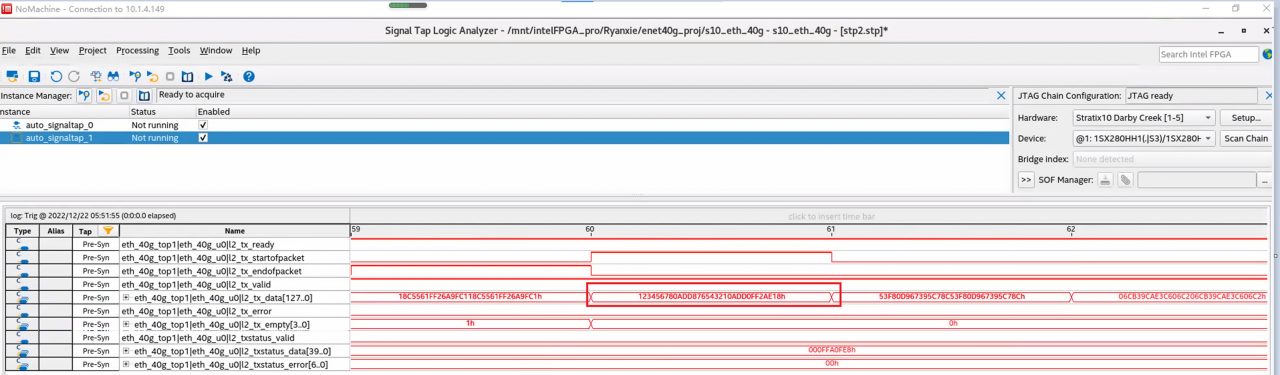Expand the l2_tx_data[127..0] signal bus
This screenshot has height=375, width=1280.
pyautogui.click(x=126, y=298)
